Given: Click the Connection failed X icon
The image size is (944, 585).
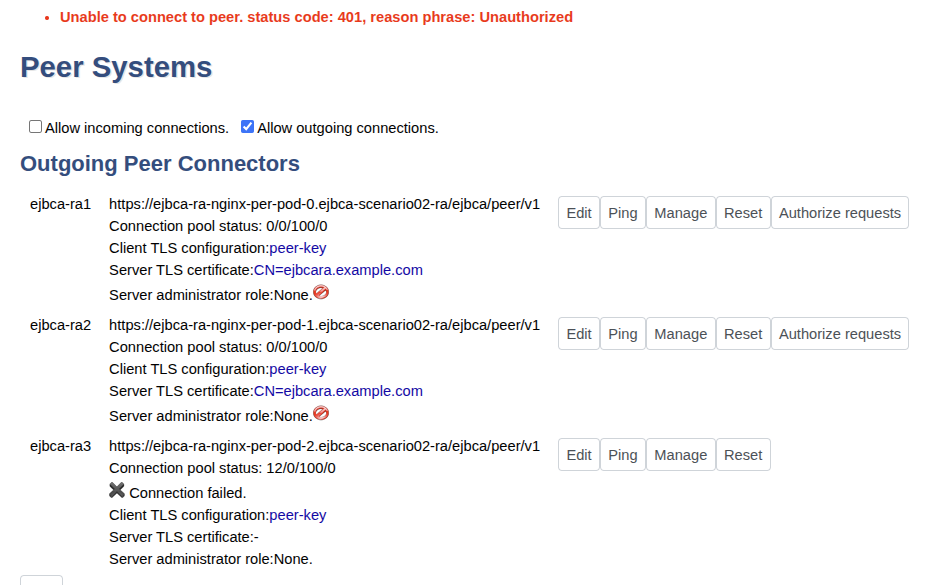Looking at the screenshot, I should coord(117,491).
